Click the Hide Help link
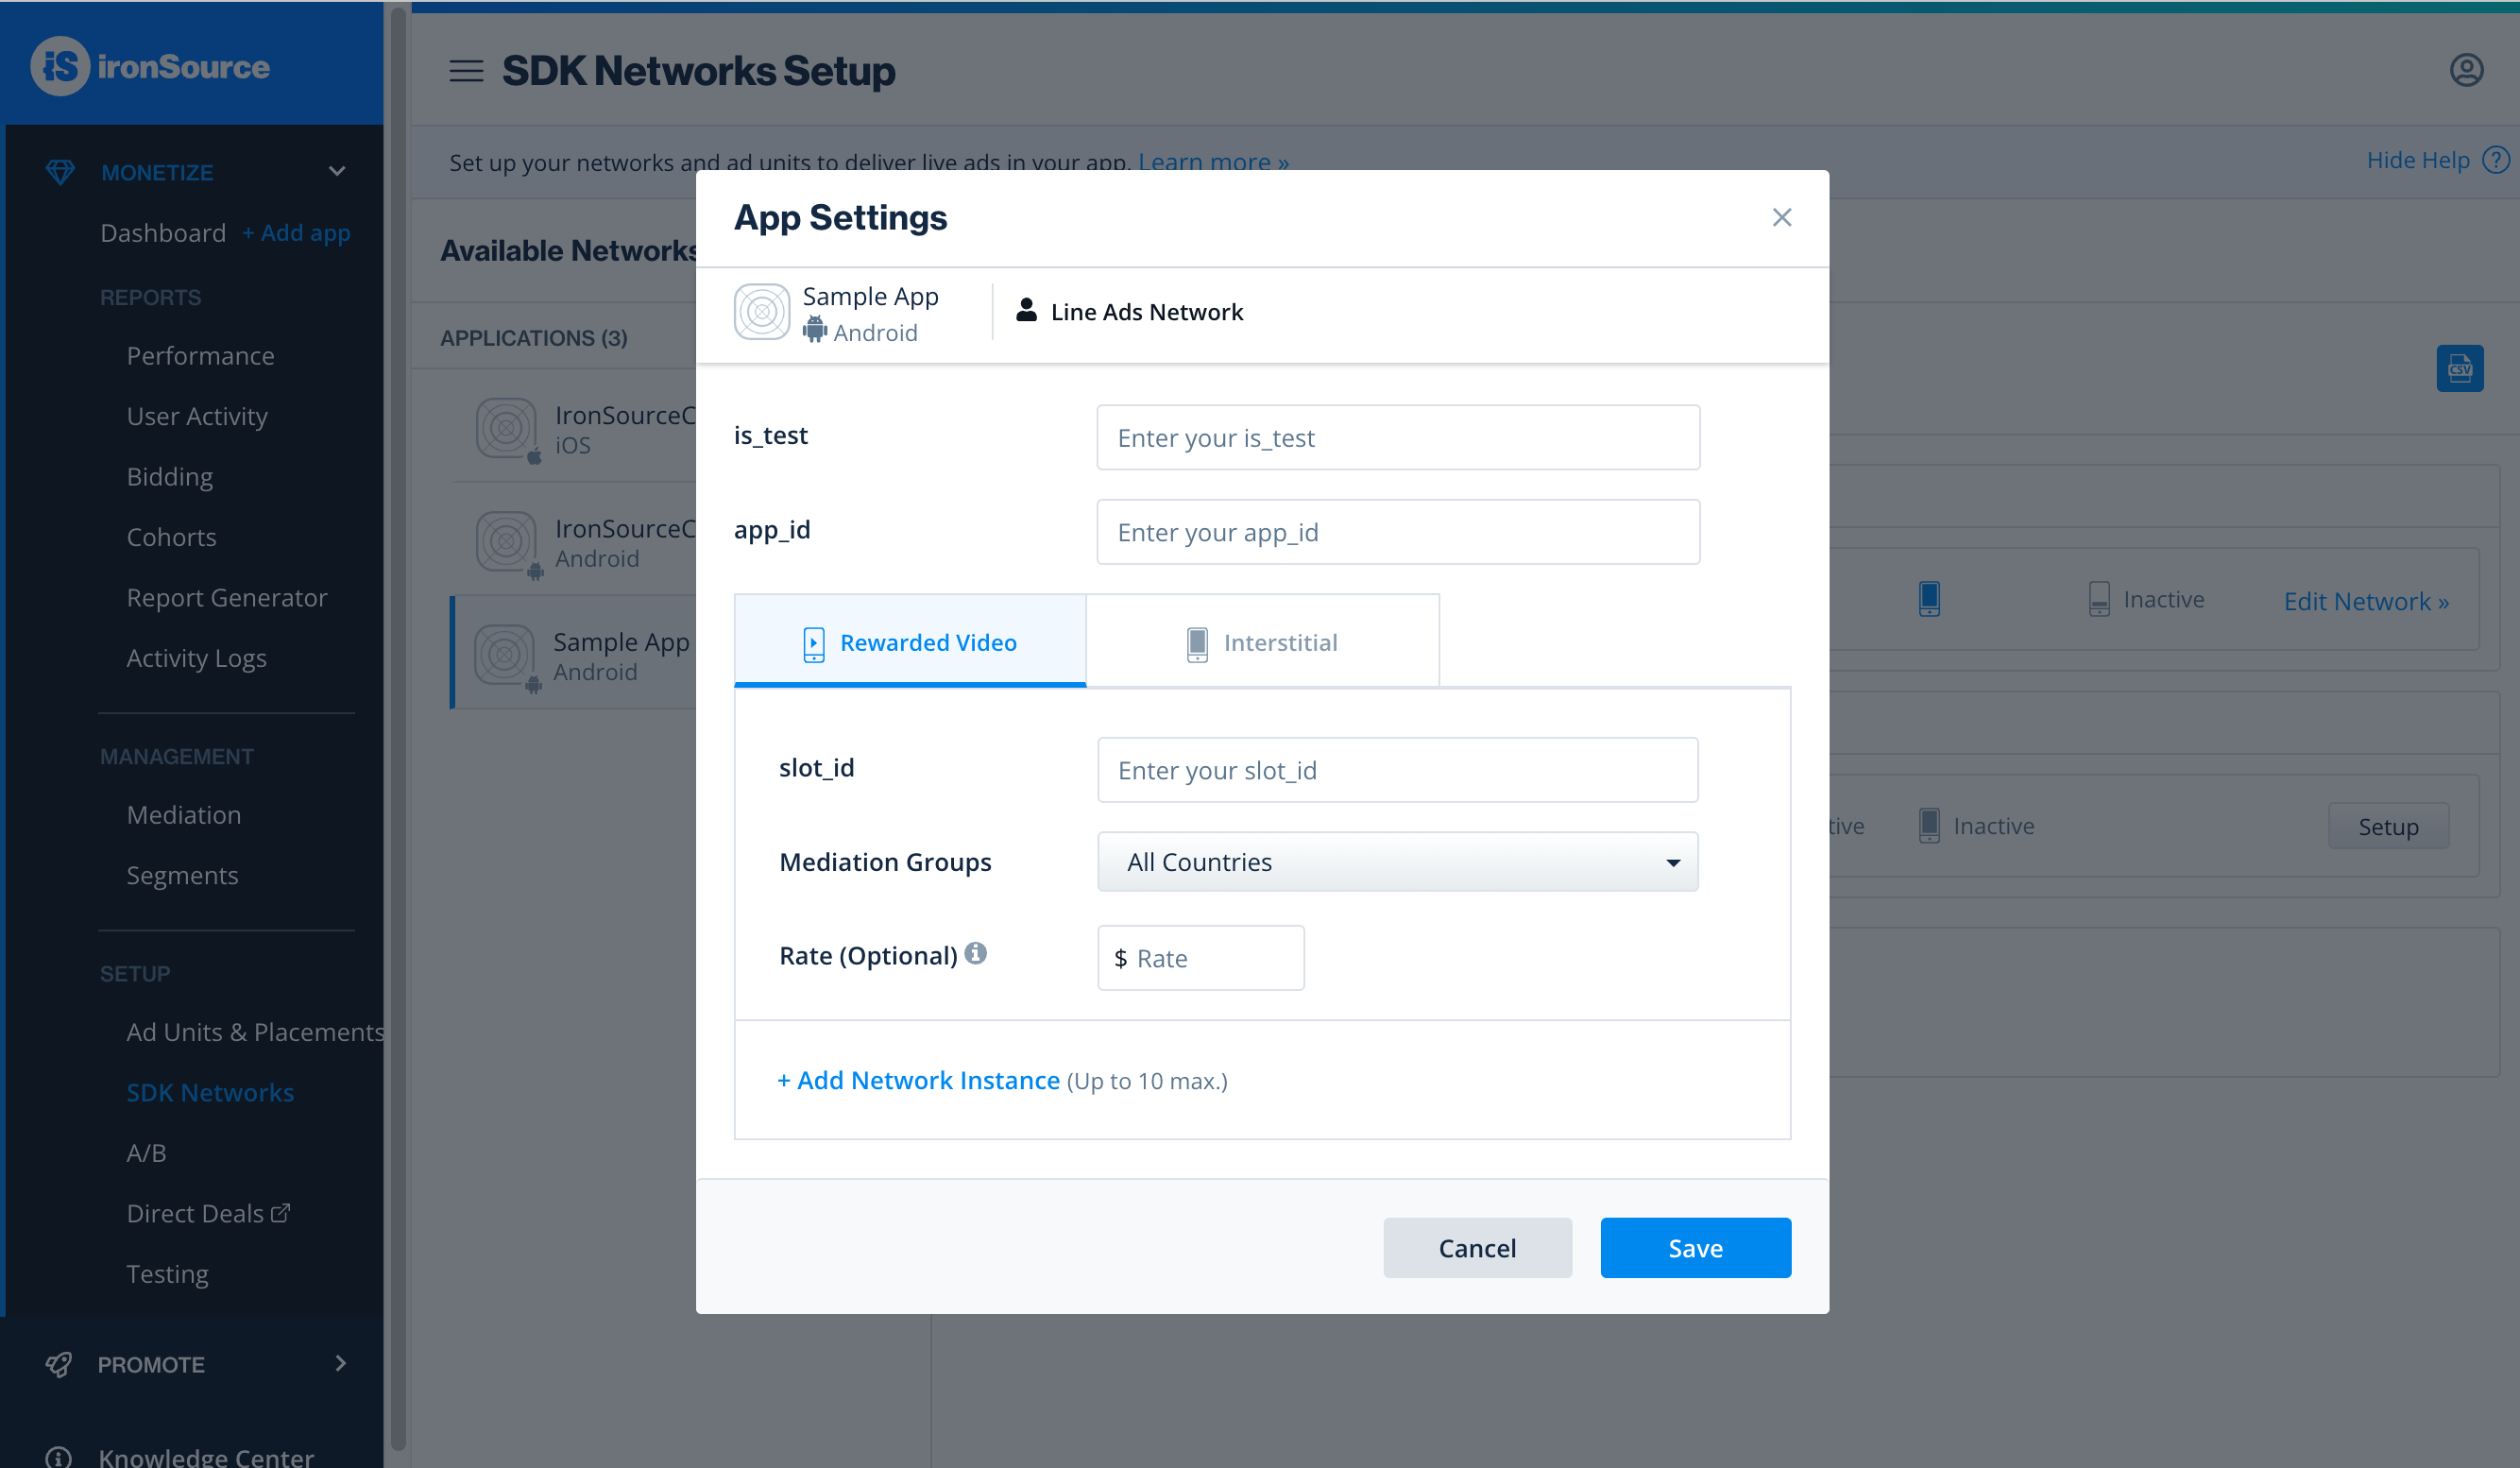 [x=2418, y=160]
